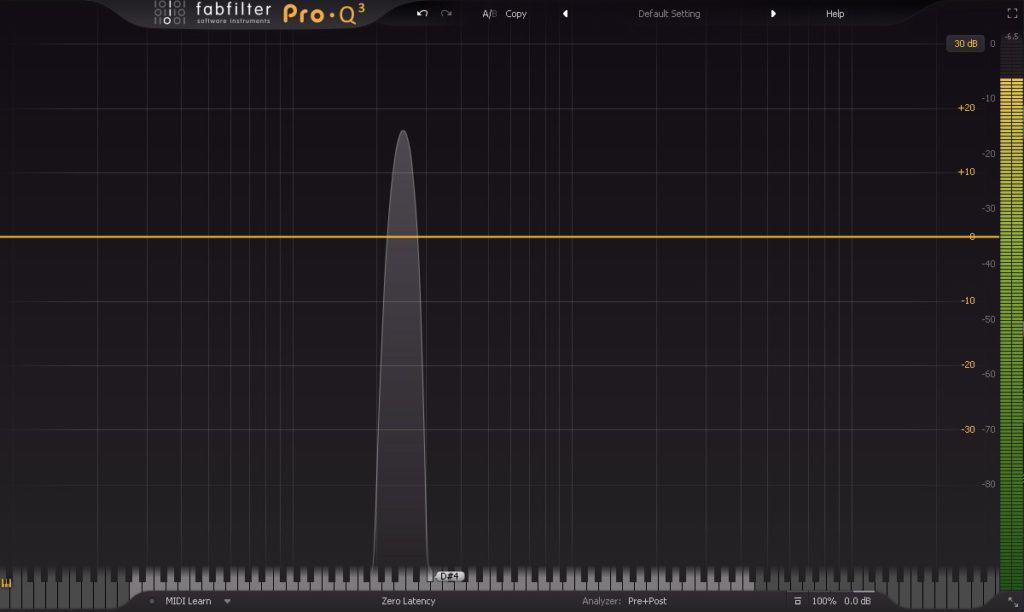This screenshot has width=1024, height=612.
Task: Click the +20 dB scale label
Action: pos(966,108)
